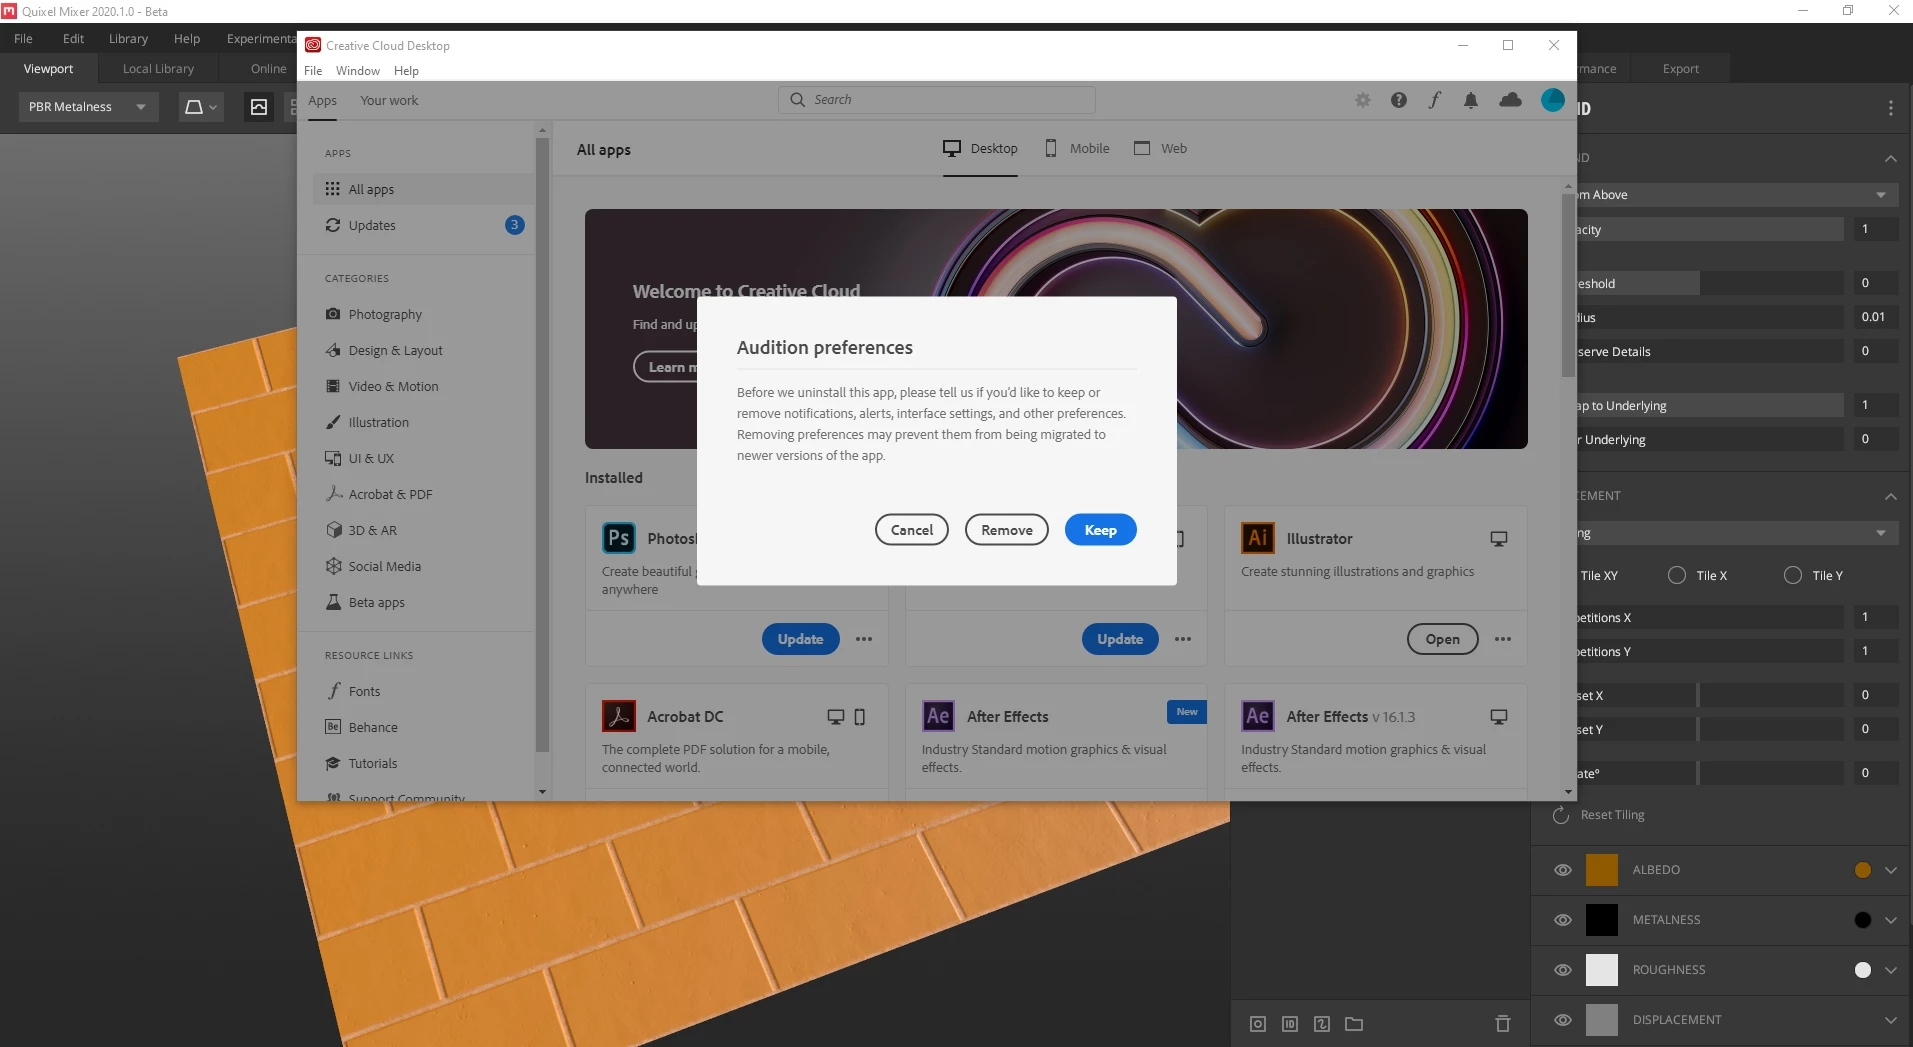The width and height of the screenshot is (1913, 1047).
Task: Toggle DISPLACEMENT channel visibility eye
Action: tap(1562, 1020)
